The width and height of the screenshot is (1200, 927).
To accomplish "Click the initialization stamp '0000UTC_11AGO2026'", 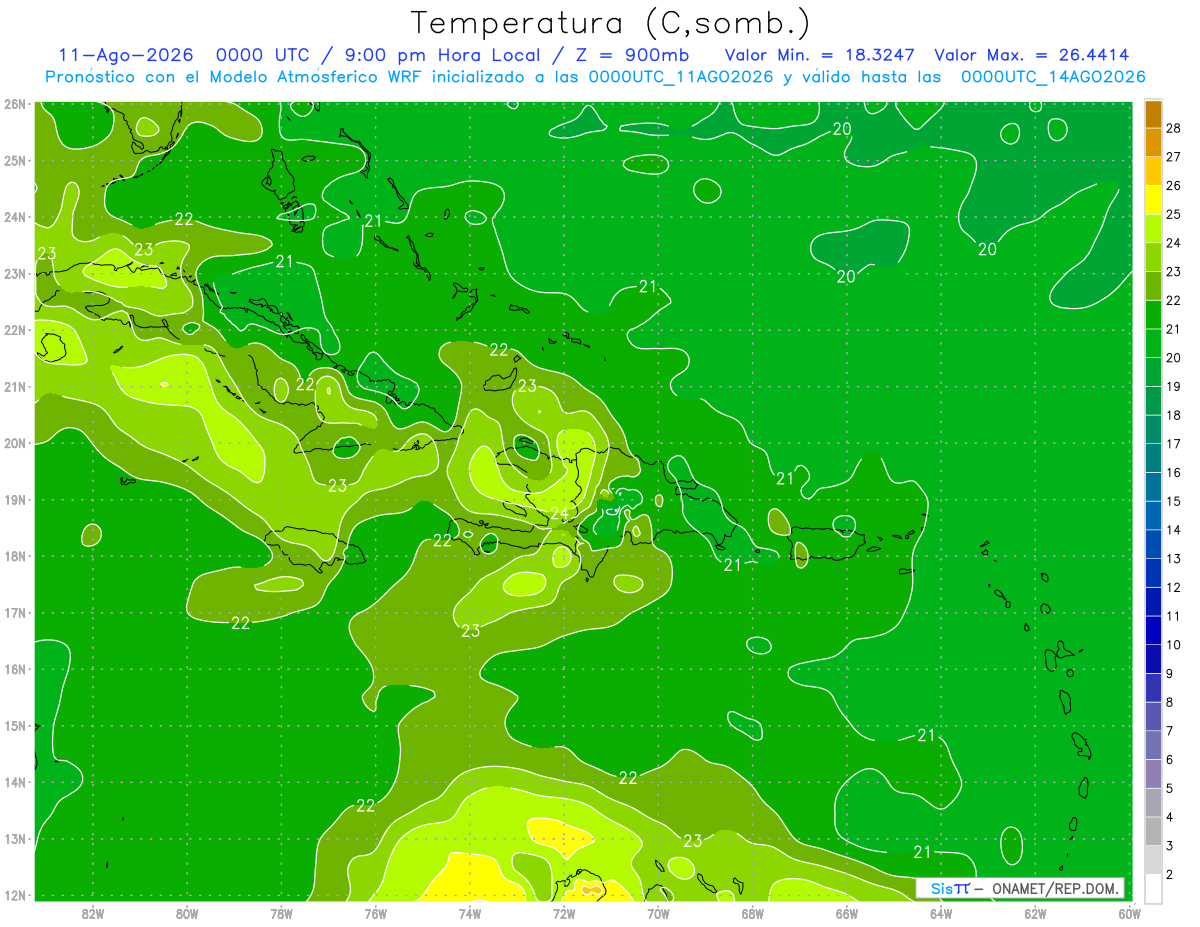I will [681, 77].
